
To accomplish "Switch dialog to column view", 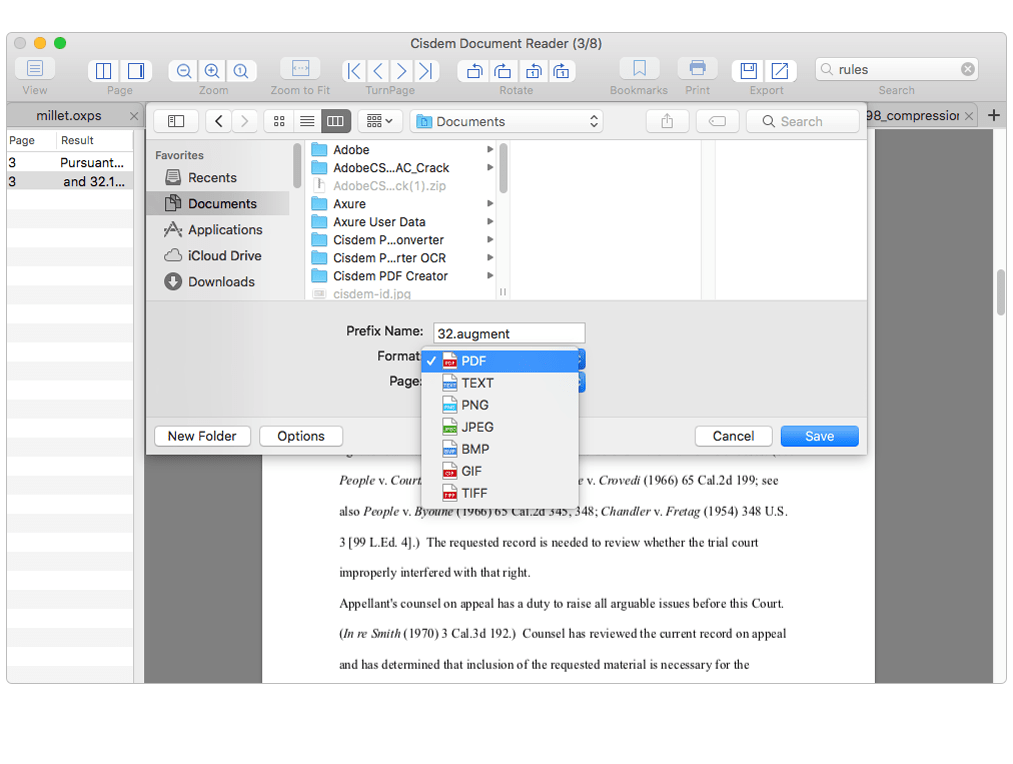I will [x=335, y=121].
